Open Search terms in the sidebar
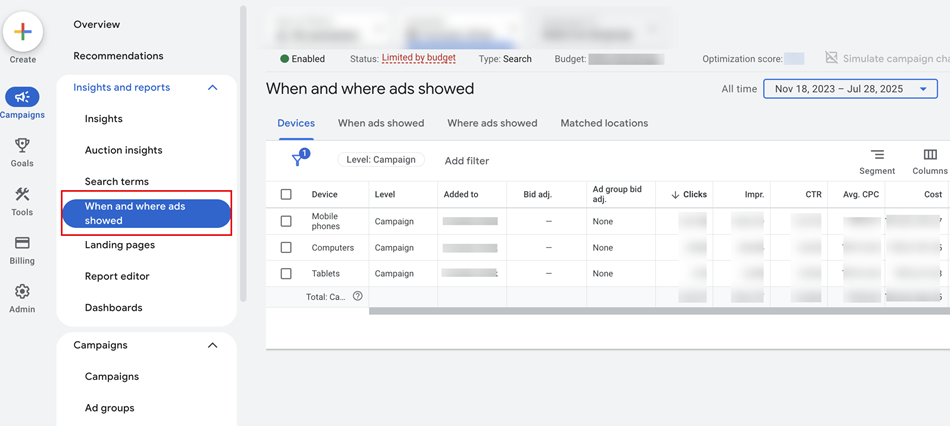This screenshot has width=950, height=426. click(x=116, y=182)
